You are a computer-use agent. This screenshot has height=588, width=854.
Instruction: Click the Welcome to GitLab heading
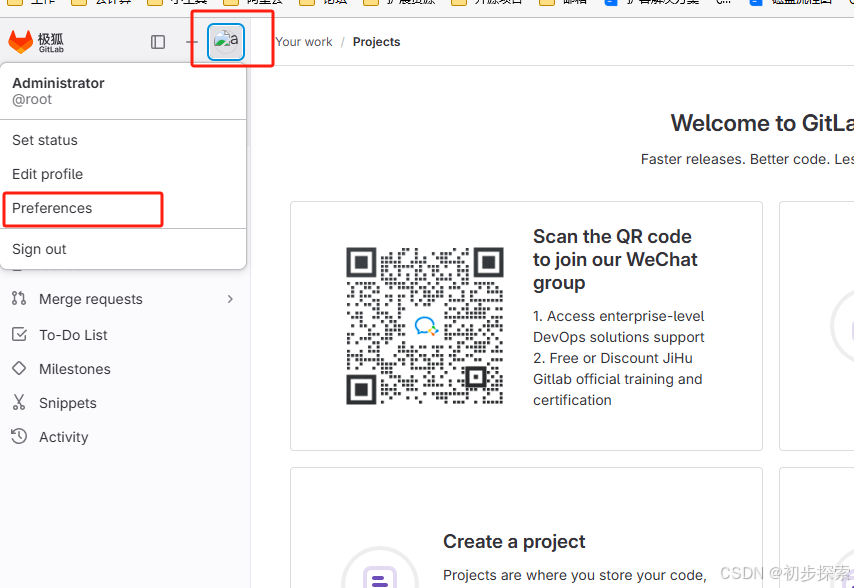(x=762, y=123)
